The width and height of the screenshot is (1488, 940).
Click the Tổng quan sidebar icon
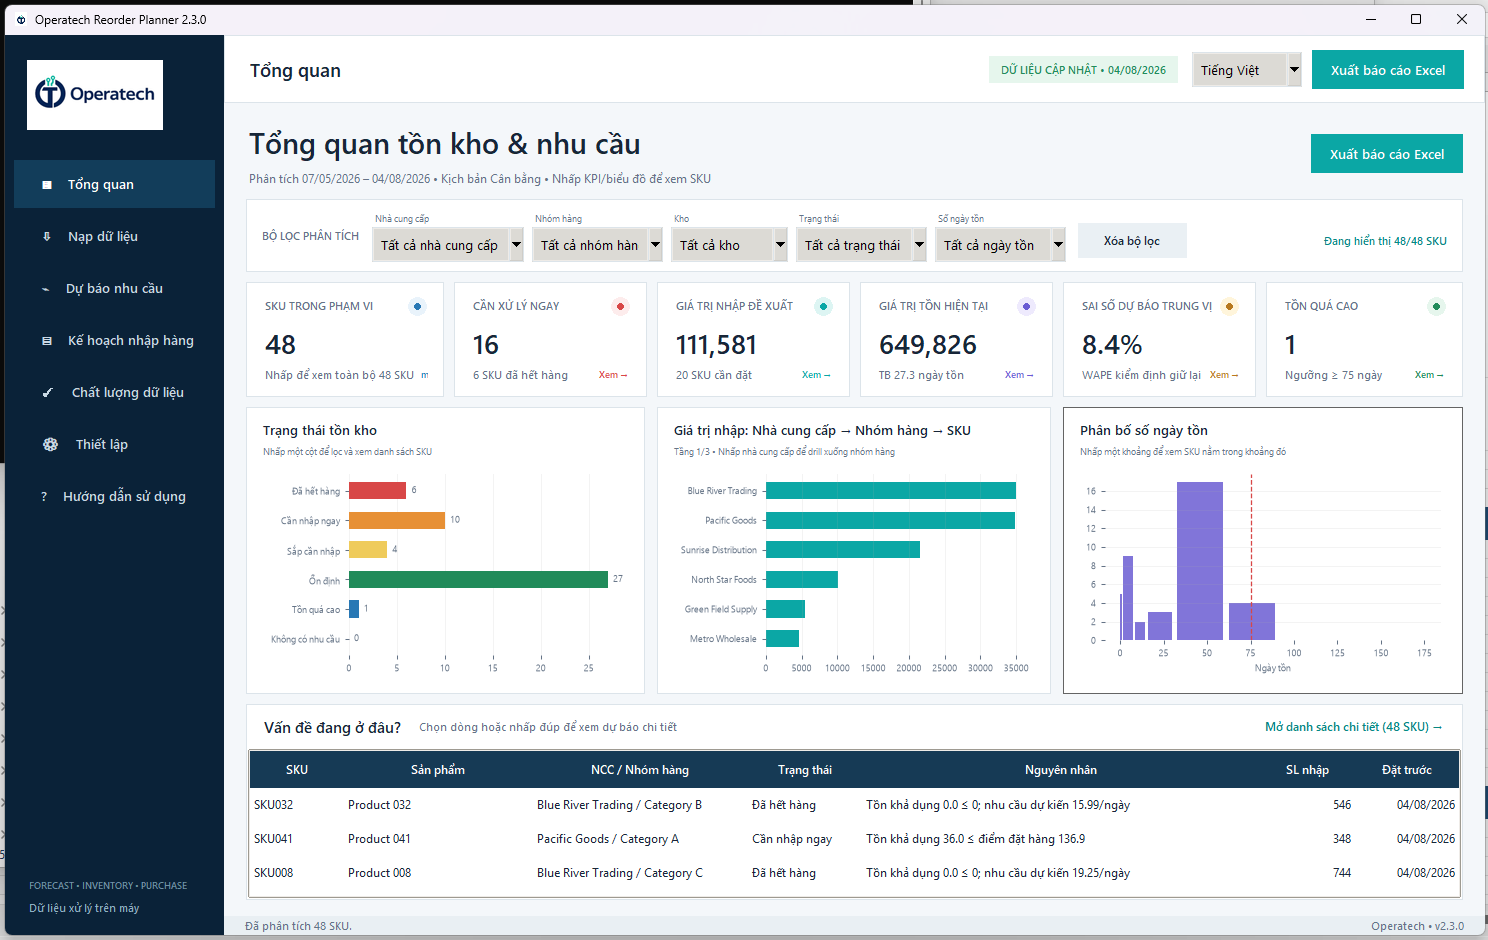(47, 185)
